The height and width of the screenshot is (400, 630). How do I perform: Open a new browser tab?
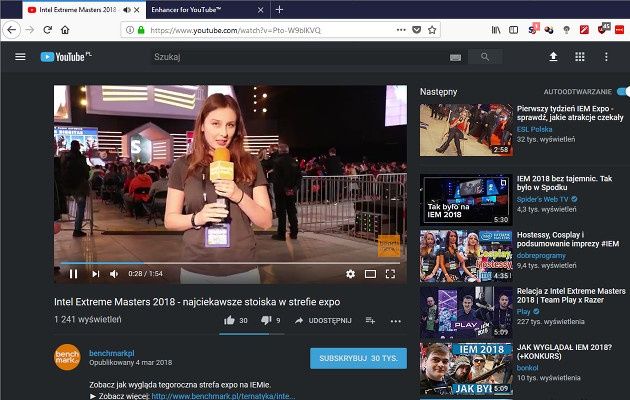279,10
